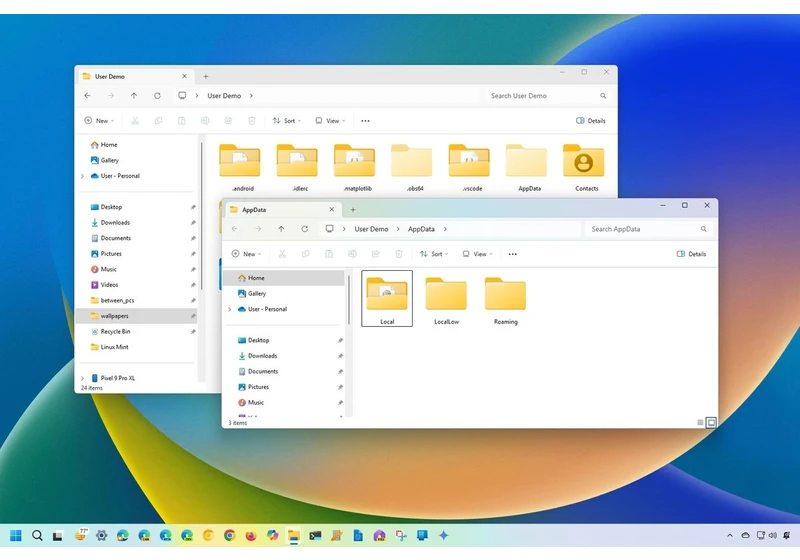The height and width of the screenshot is (560, 800).
Task: Click the Search AppData field
Action: click(x=649, y=229)
